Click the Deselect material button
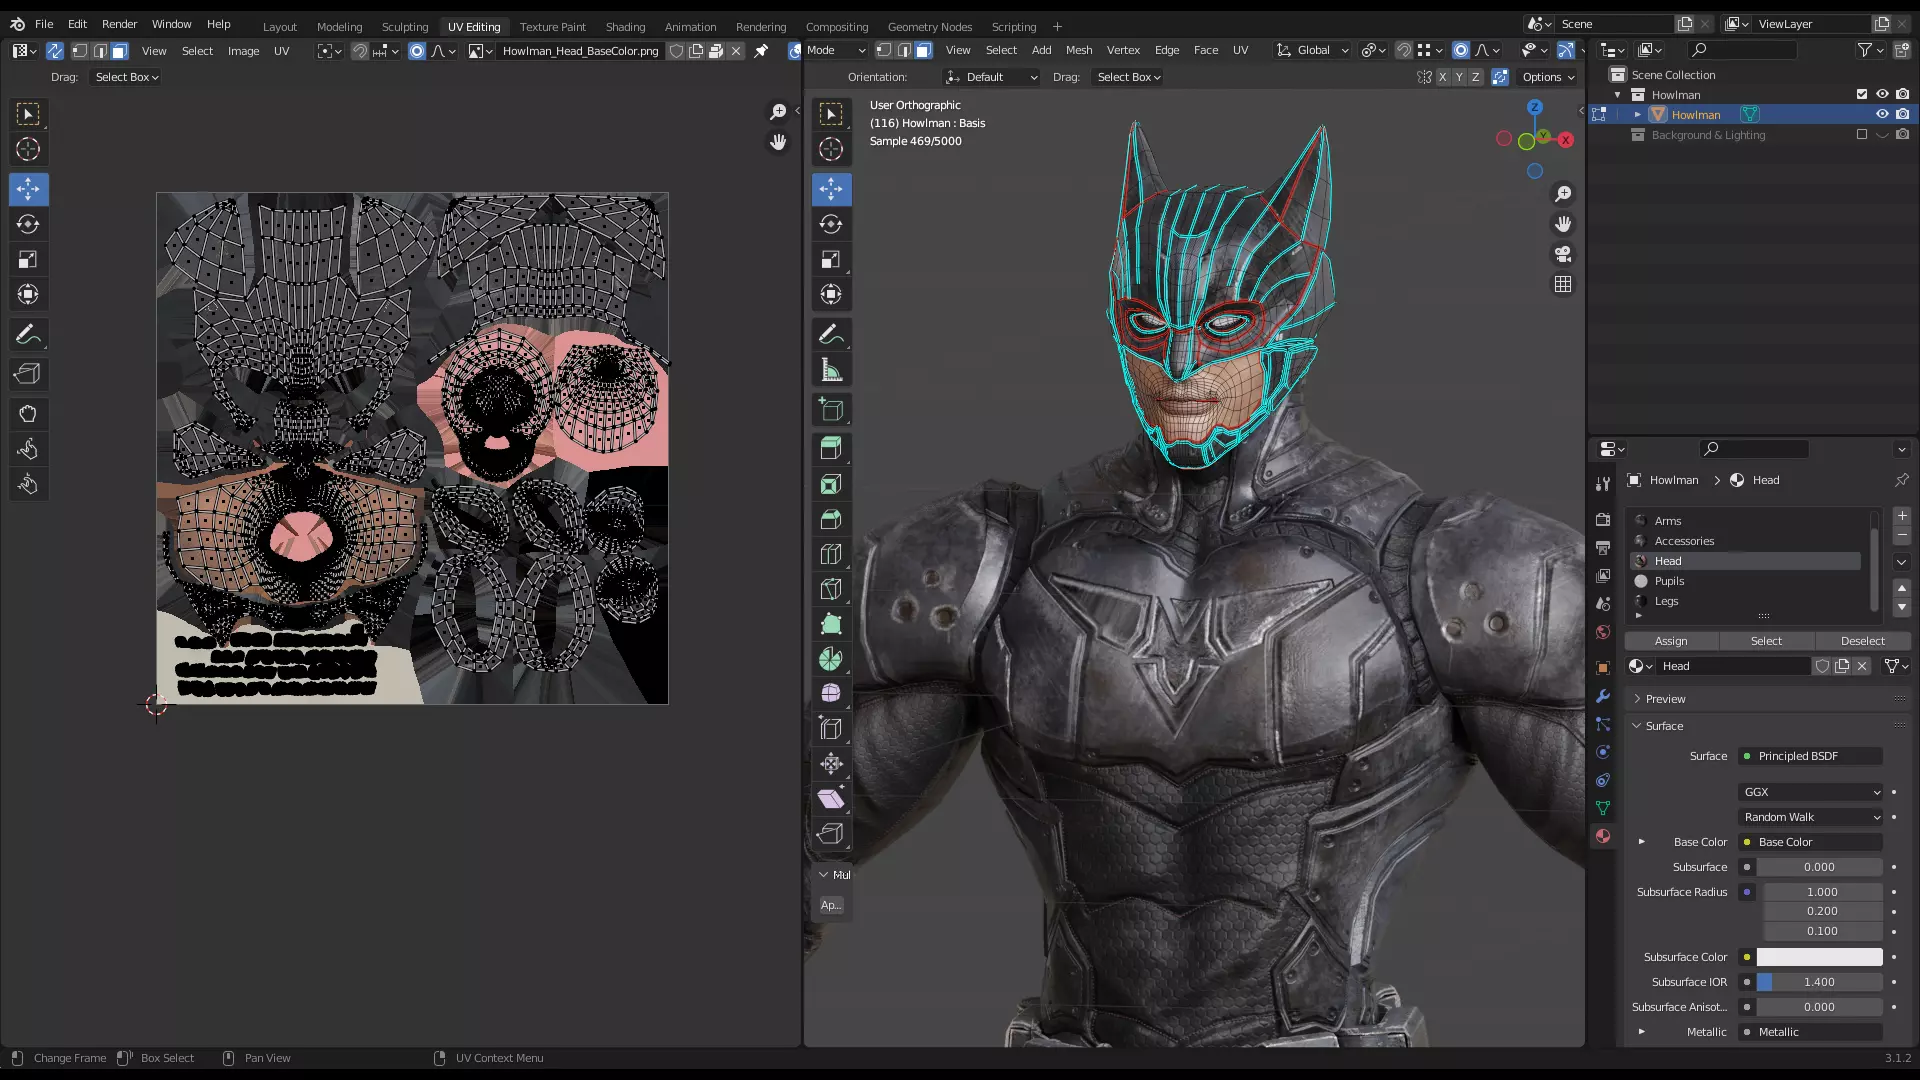 click(x=1862, y=641)
